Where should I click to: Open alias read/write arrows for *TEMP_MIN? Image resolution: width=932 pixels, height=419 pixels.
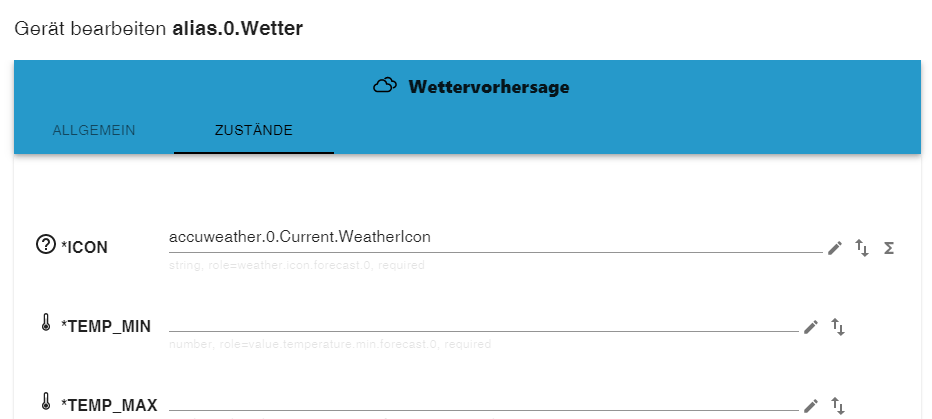tap(839, 326)
